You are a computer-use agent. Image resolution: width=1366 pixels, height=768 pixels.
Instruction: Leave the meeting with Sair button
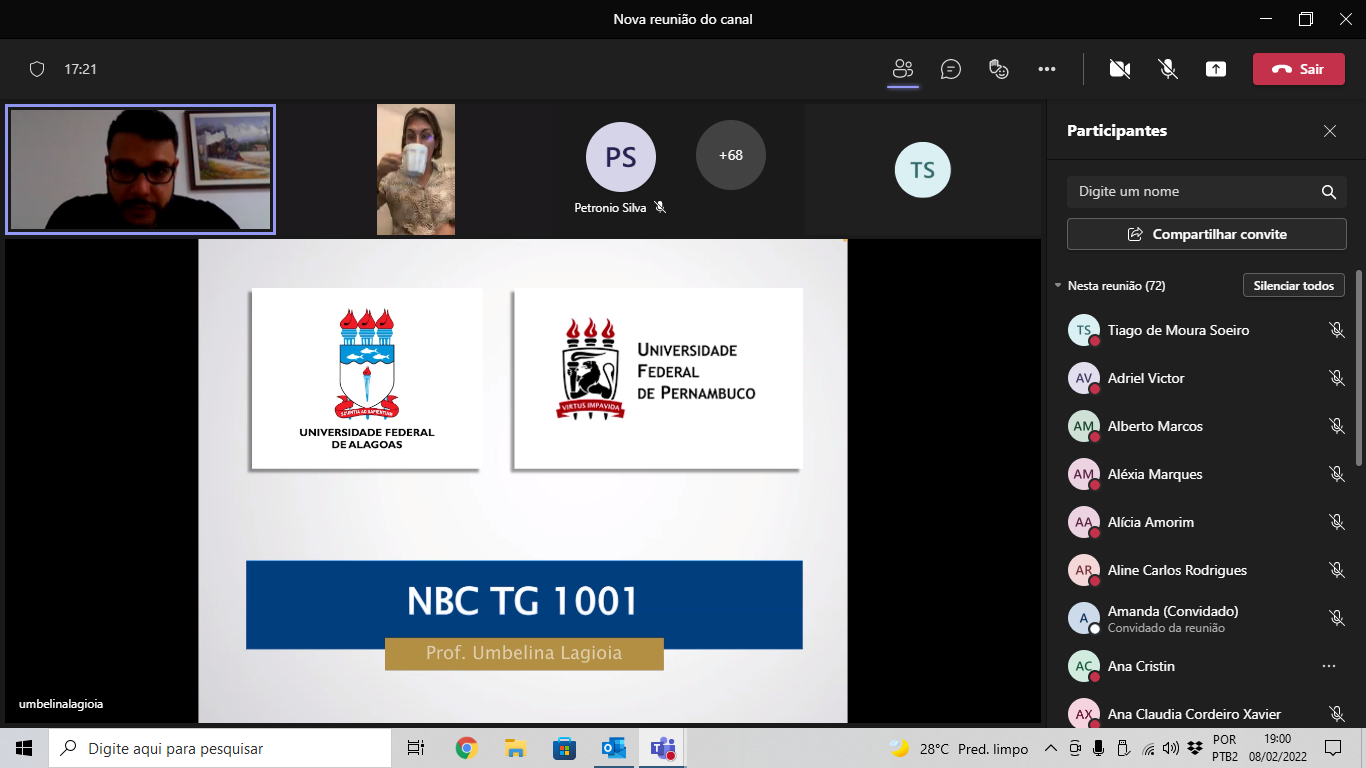[x=1298, y=69]
